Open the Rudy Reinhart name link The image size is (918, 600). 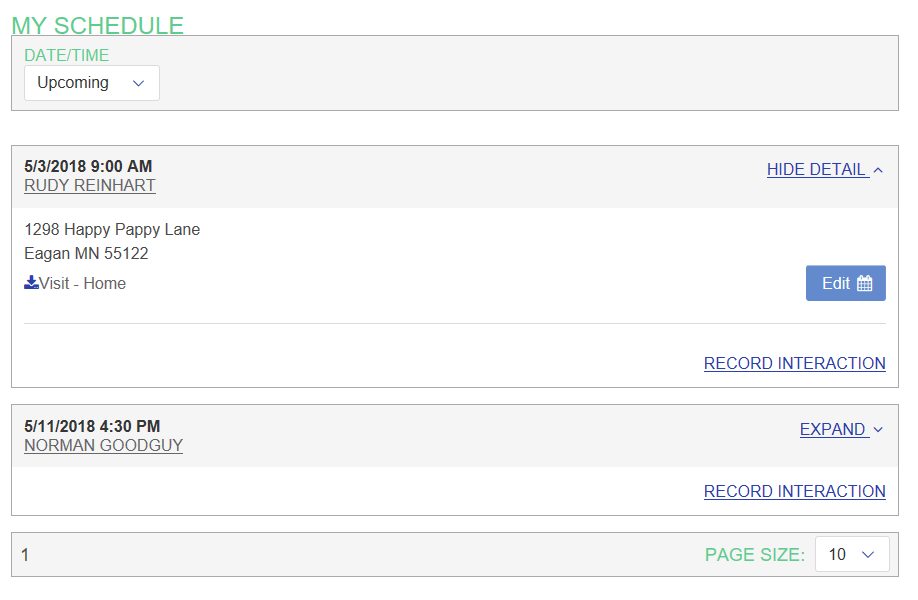(x=90, y=186)
